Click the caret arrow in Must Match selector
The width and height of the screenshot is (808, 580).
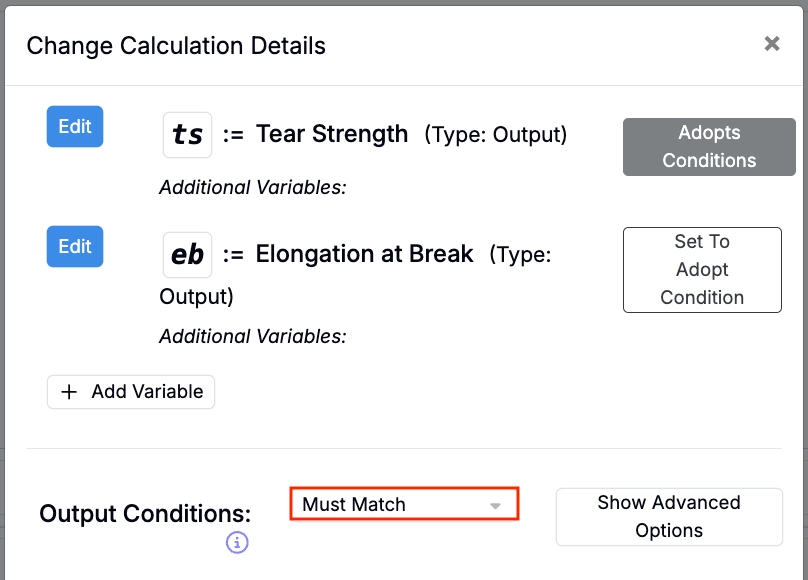pyautogui.click(x=495, y=506)
